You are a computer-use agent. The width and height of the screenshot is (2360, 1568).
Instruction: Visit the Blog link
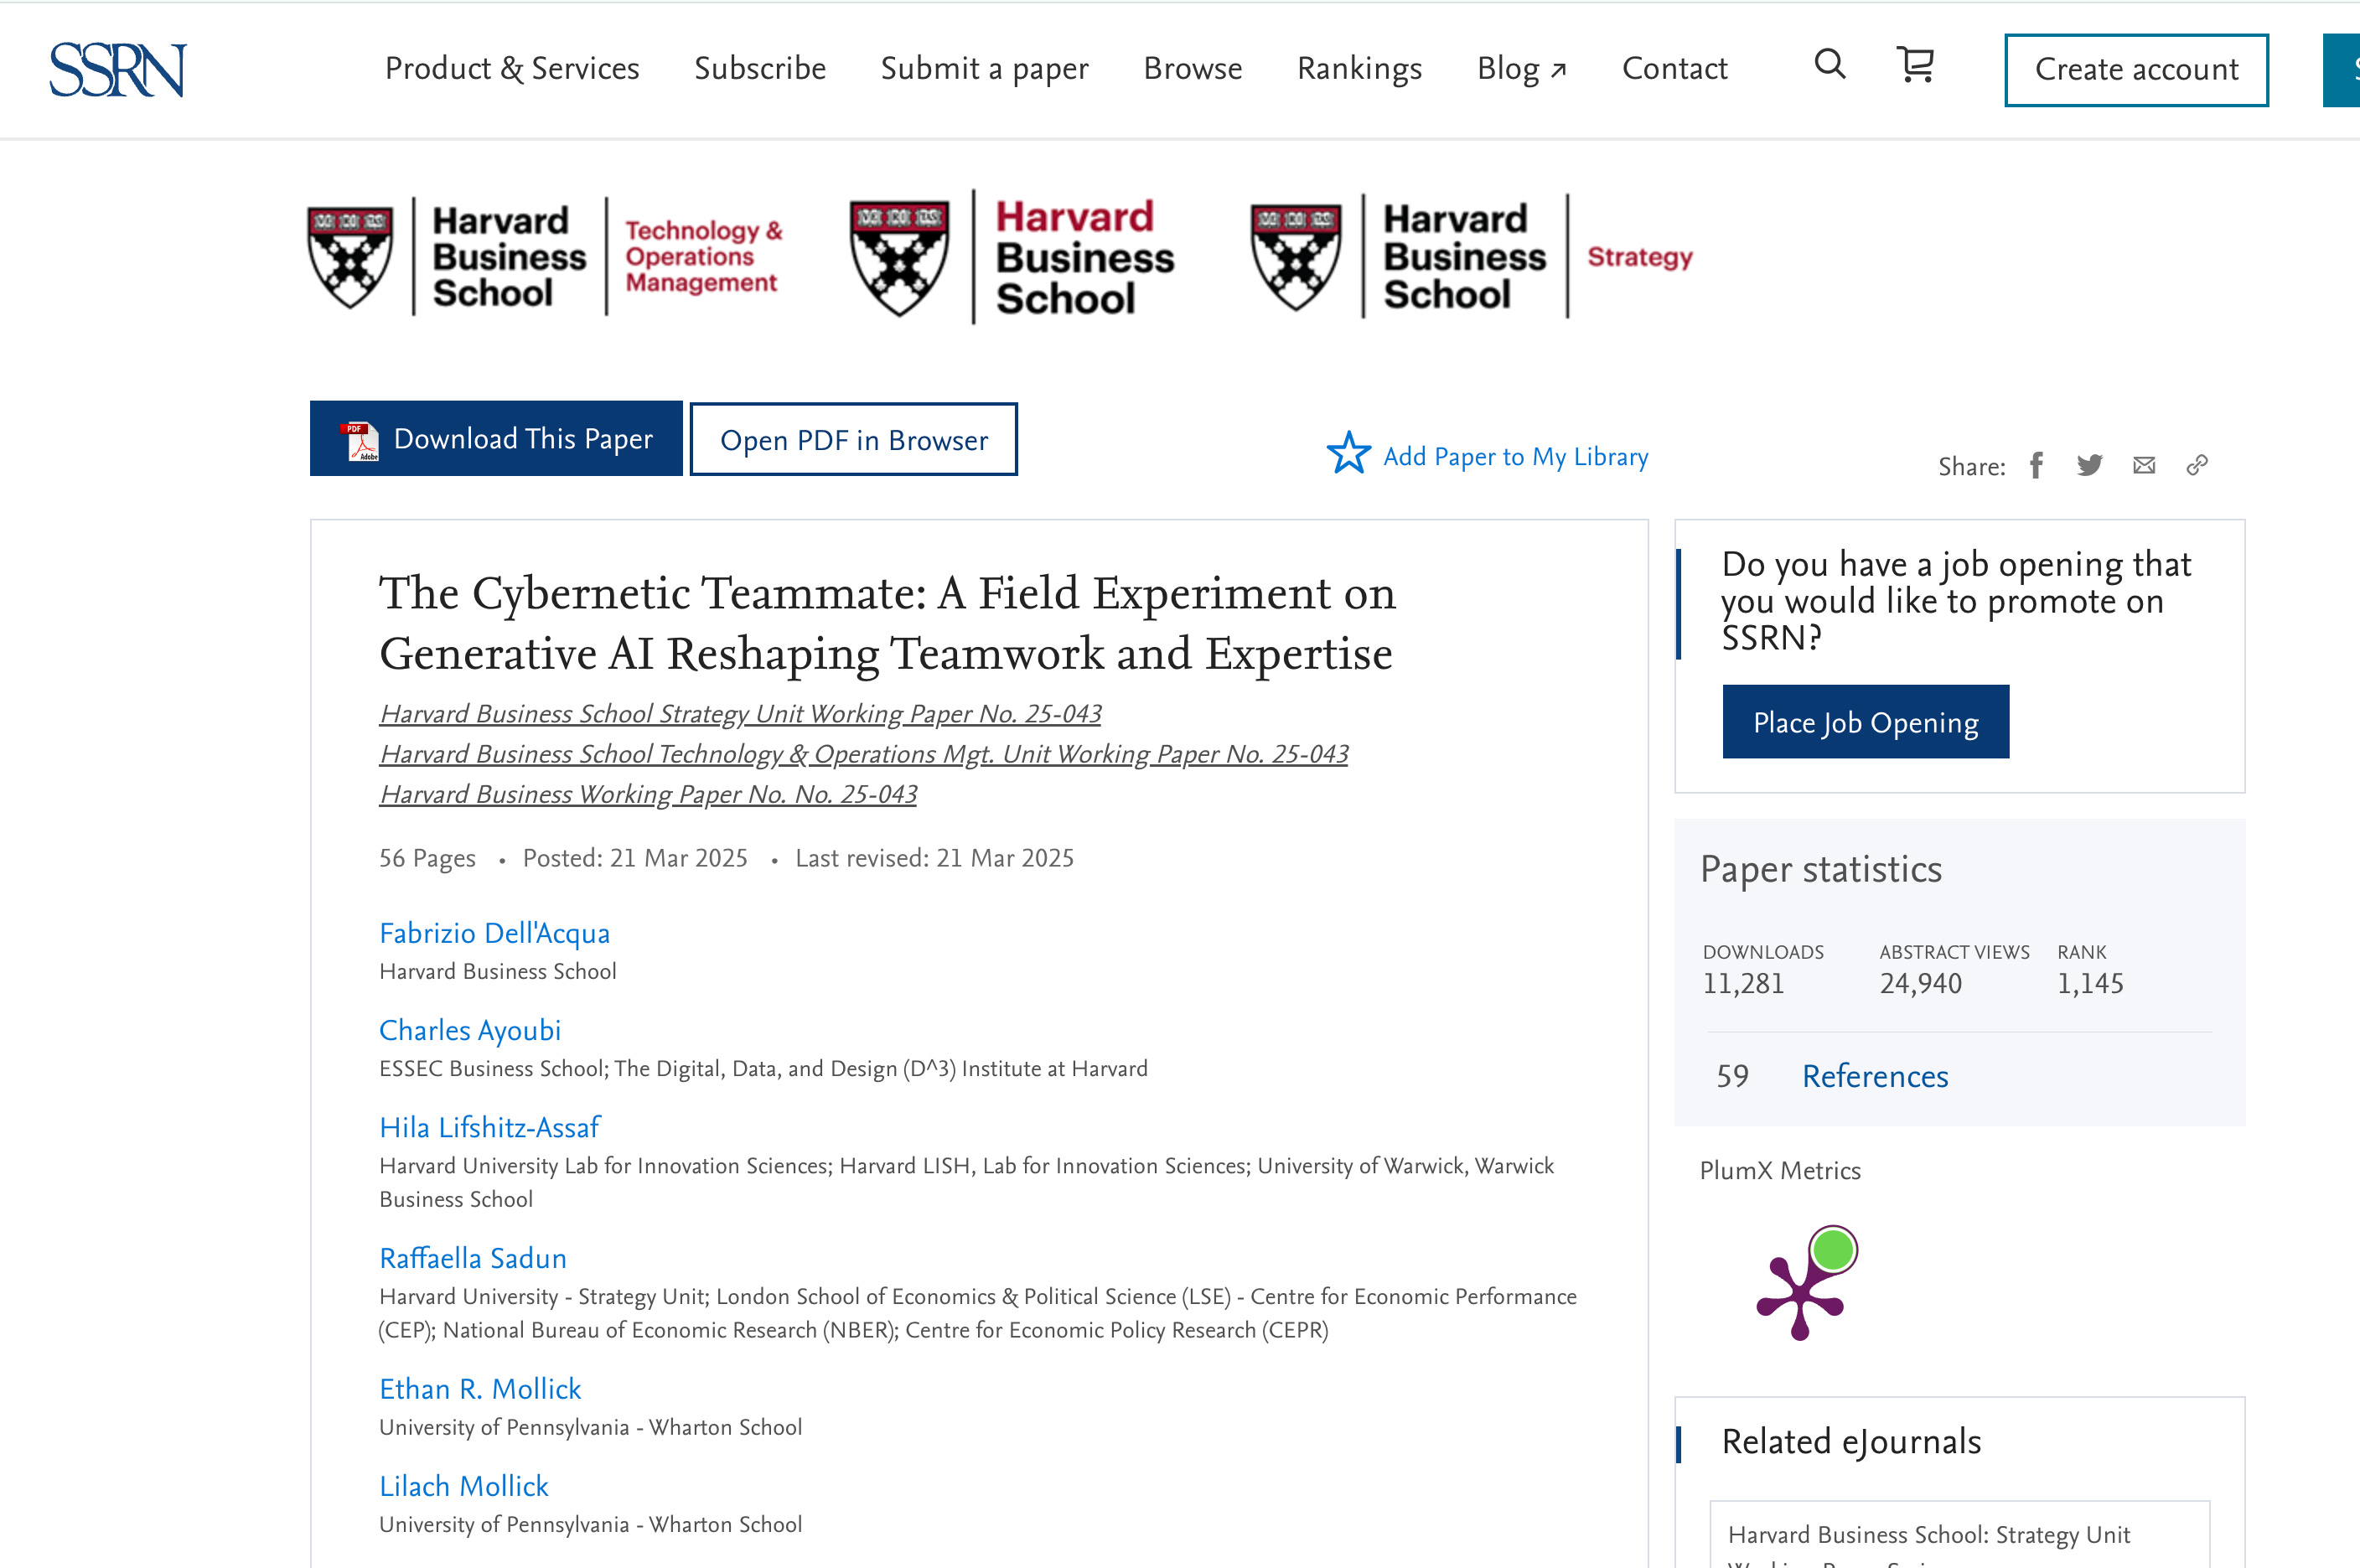(1521, 68)
